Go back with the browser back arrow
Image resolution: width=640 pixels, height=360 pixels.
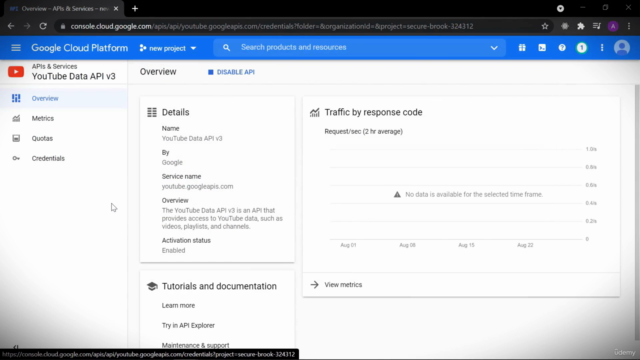[11, 26]
